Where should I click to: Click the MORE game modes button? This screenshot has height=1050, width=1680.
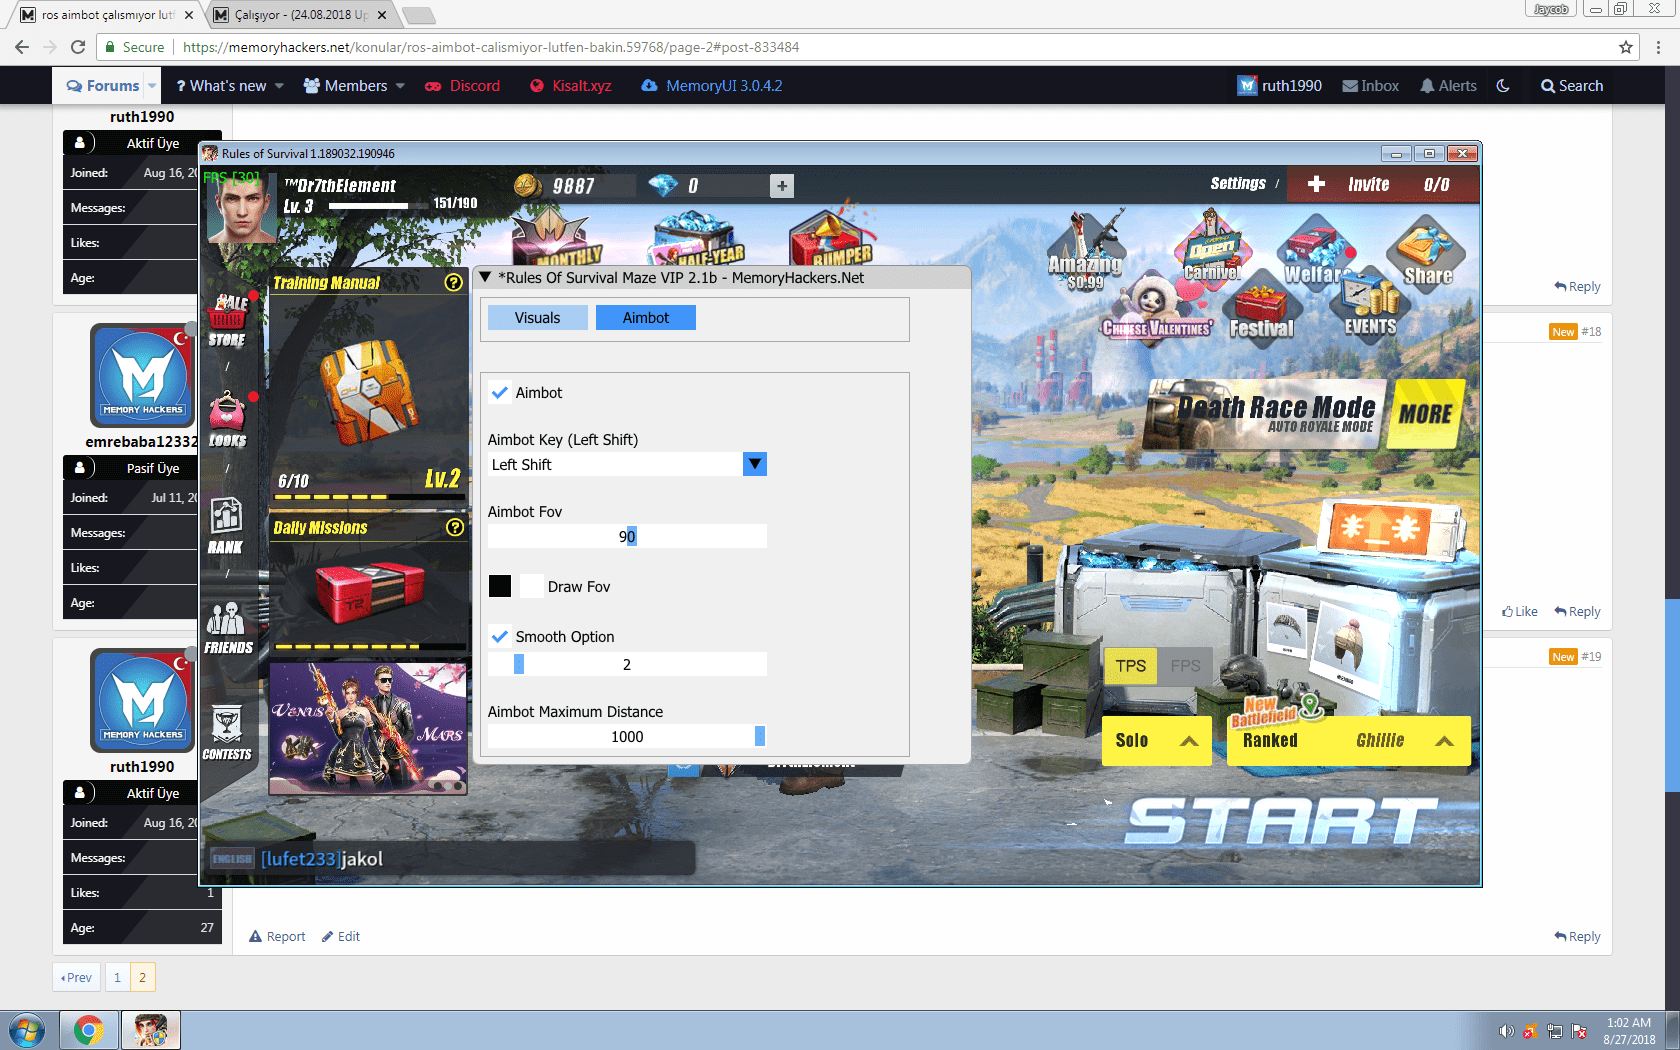(1426, 413)
